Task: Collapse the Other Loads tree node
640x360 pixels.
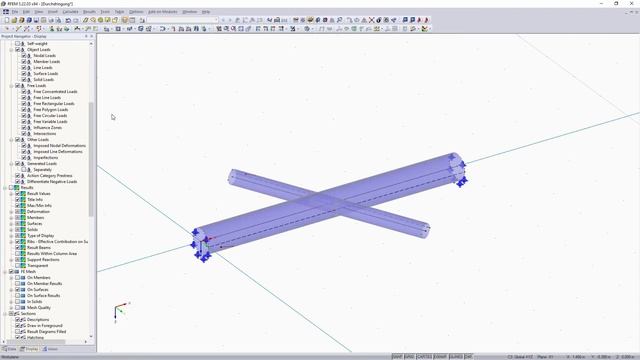Action: (x=11, y=140)
